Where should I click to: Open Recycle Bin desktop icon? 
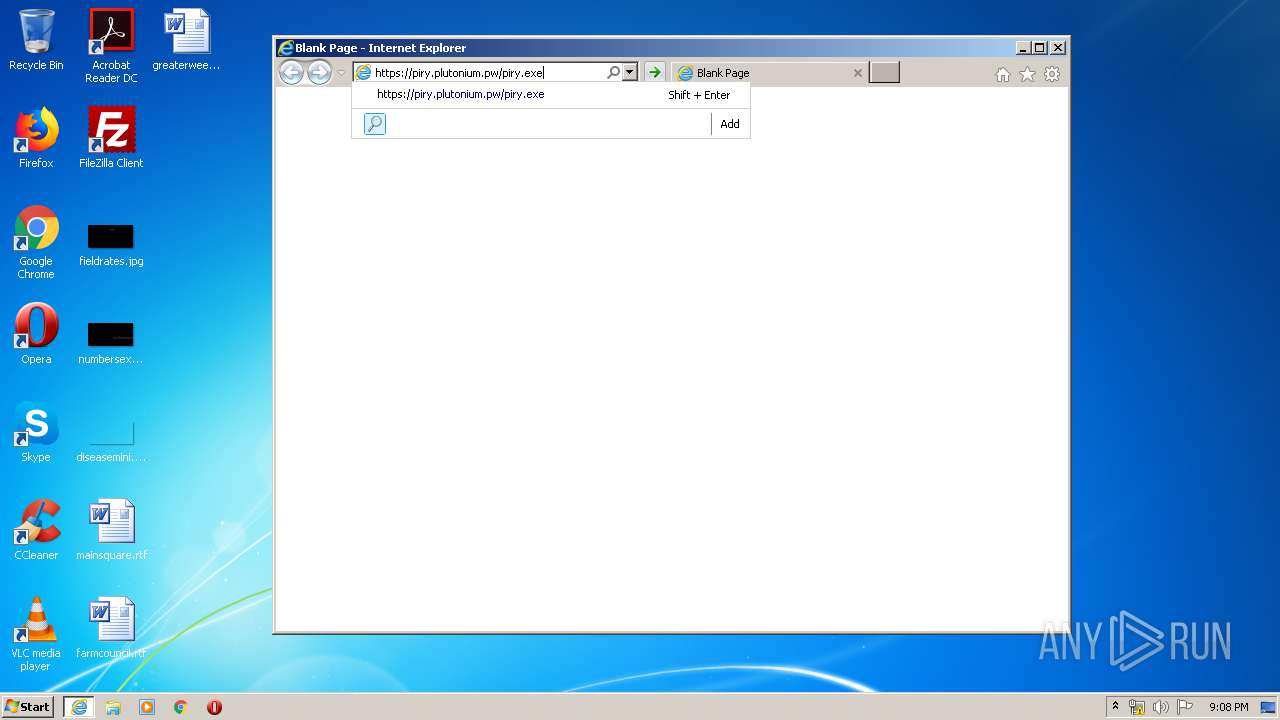(36, 40)
